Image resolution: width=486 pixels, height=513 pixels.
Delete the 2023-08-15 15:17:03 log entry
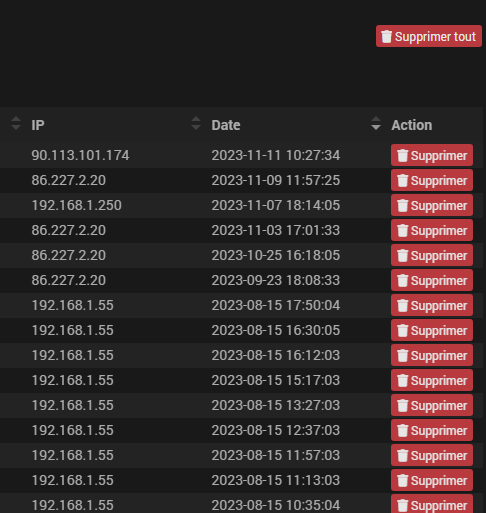pyautogui.click(x=432, y=380)
